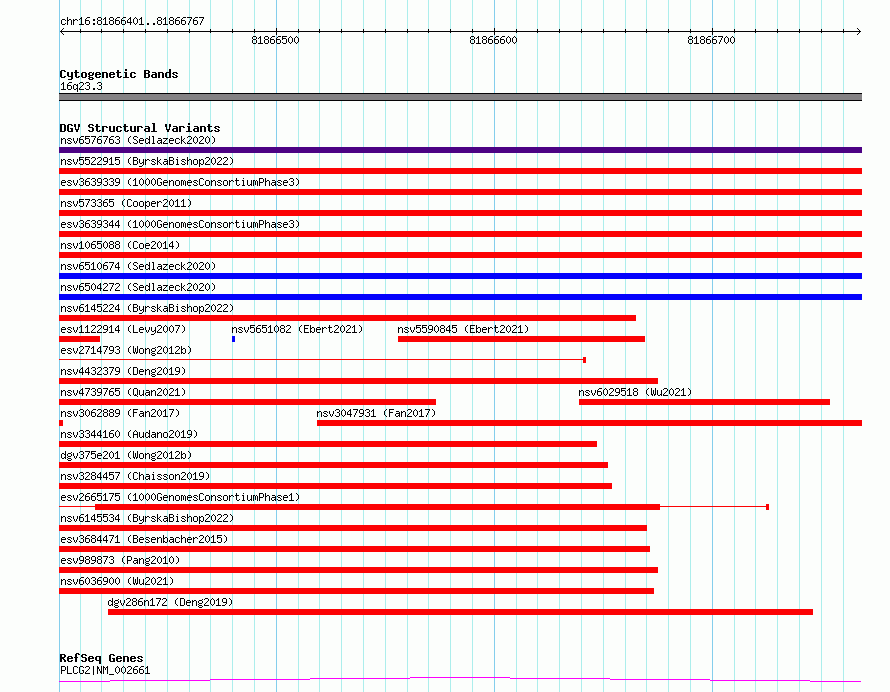Viewport: 890px width, 692px height.
Task: Click the nsv4739765 (Quan2021) label
Action: click(123, 392)
